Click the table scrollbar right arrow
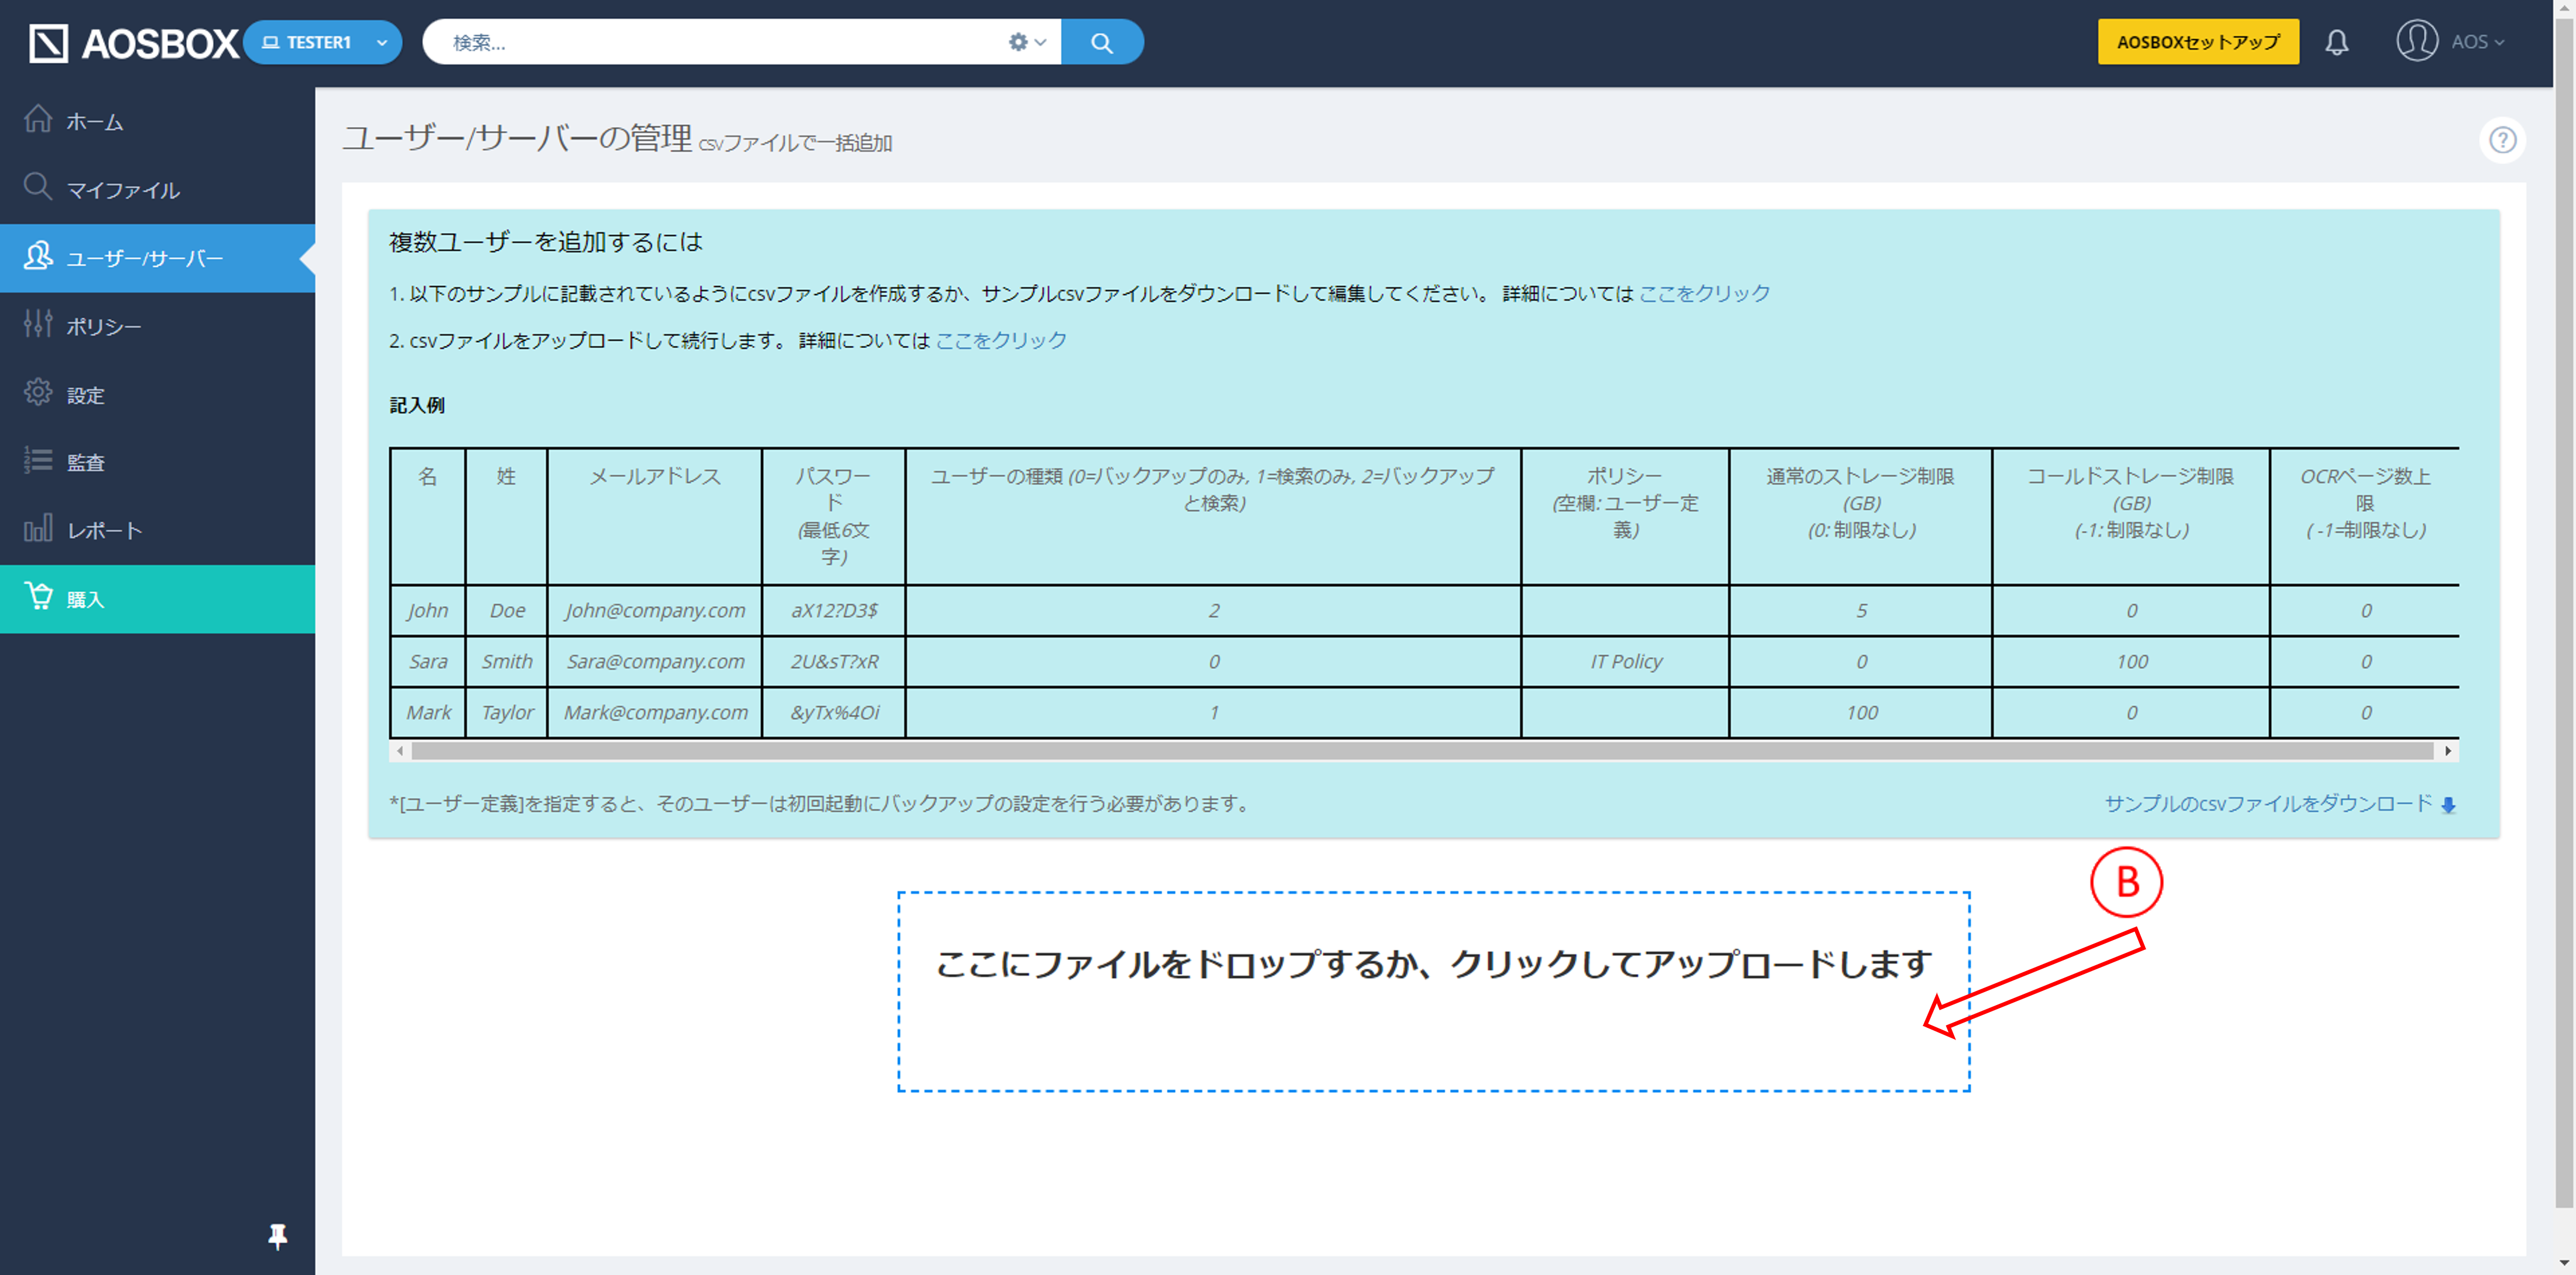The width and height of the screenshot is (2576, 1275). pyautogui.click(x=2447, y=751)
